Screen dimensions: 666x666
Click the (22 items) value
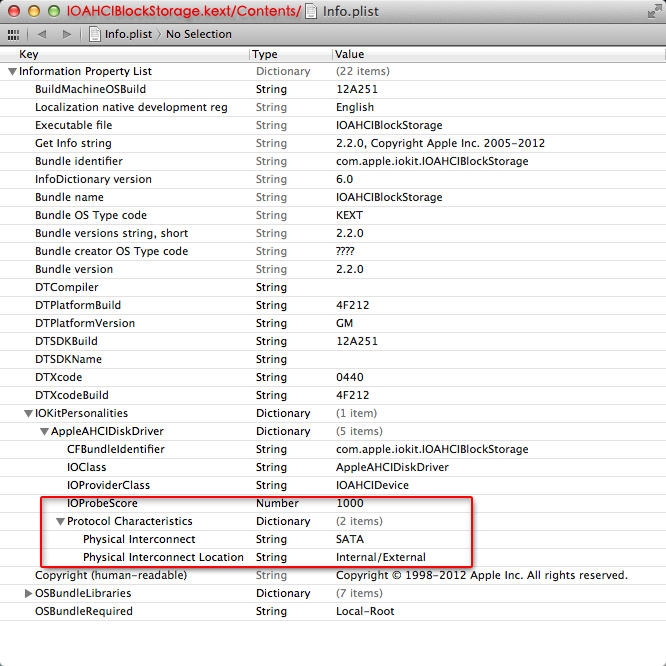(362, 71)
